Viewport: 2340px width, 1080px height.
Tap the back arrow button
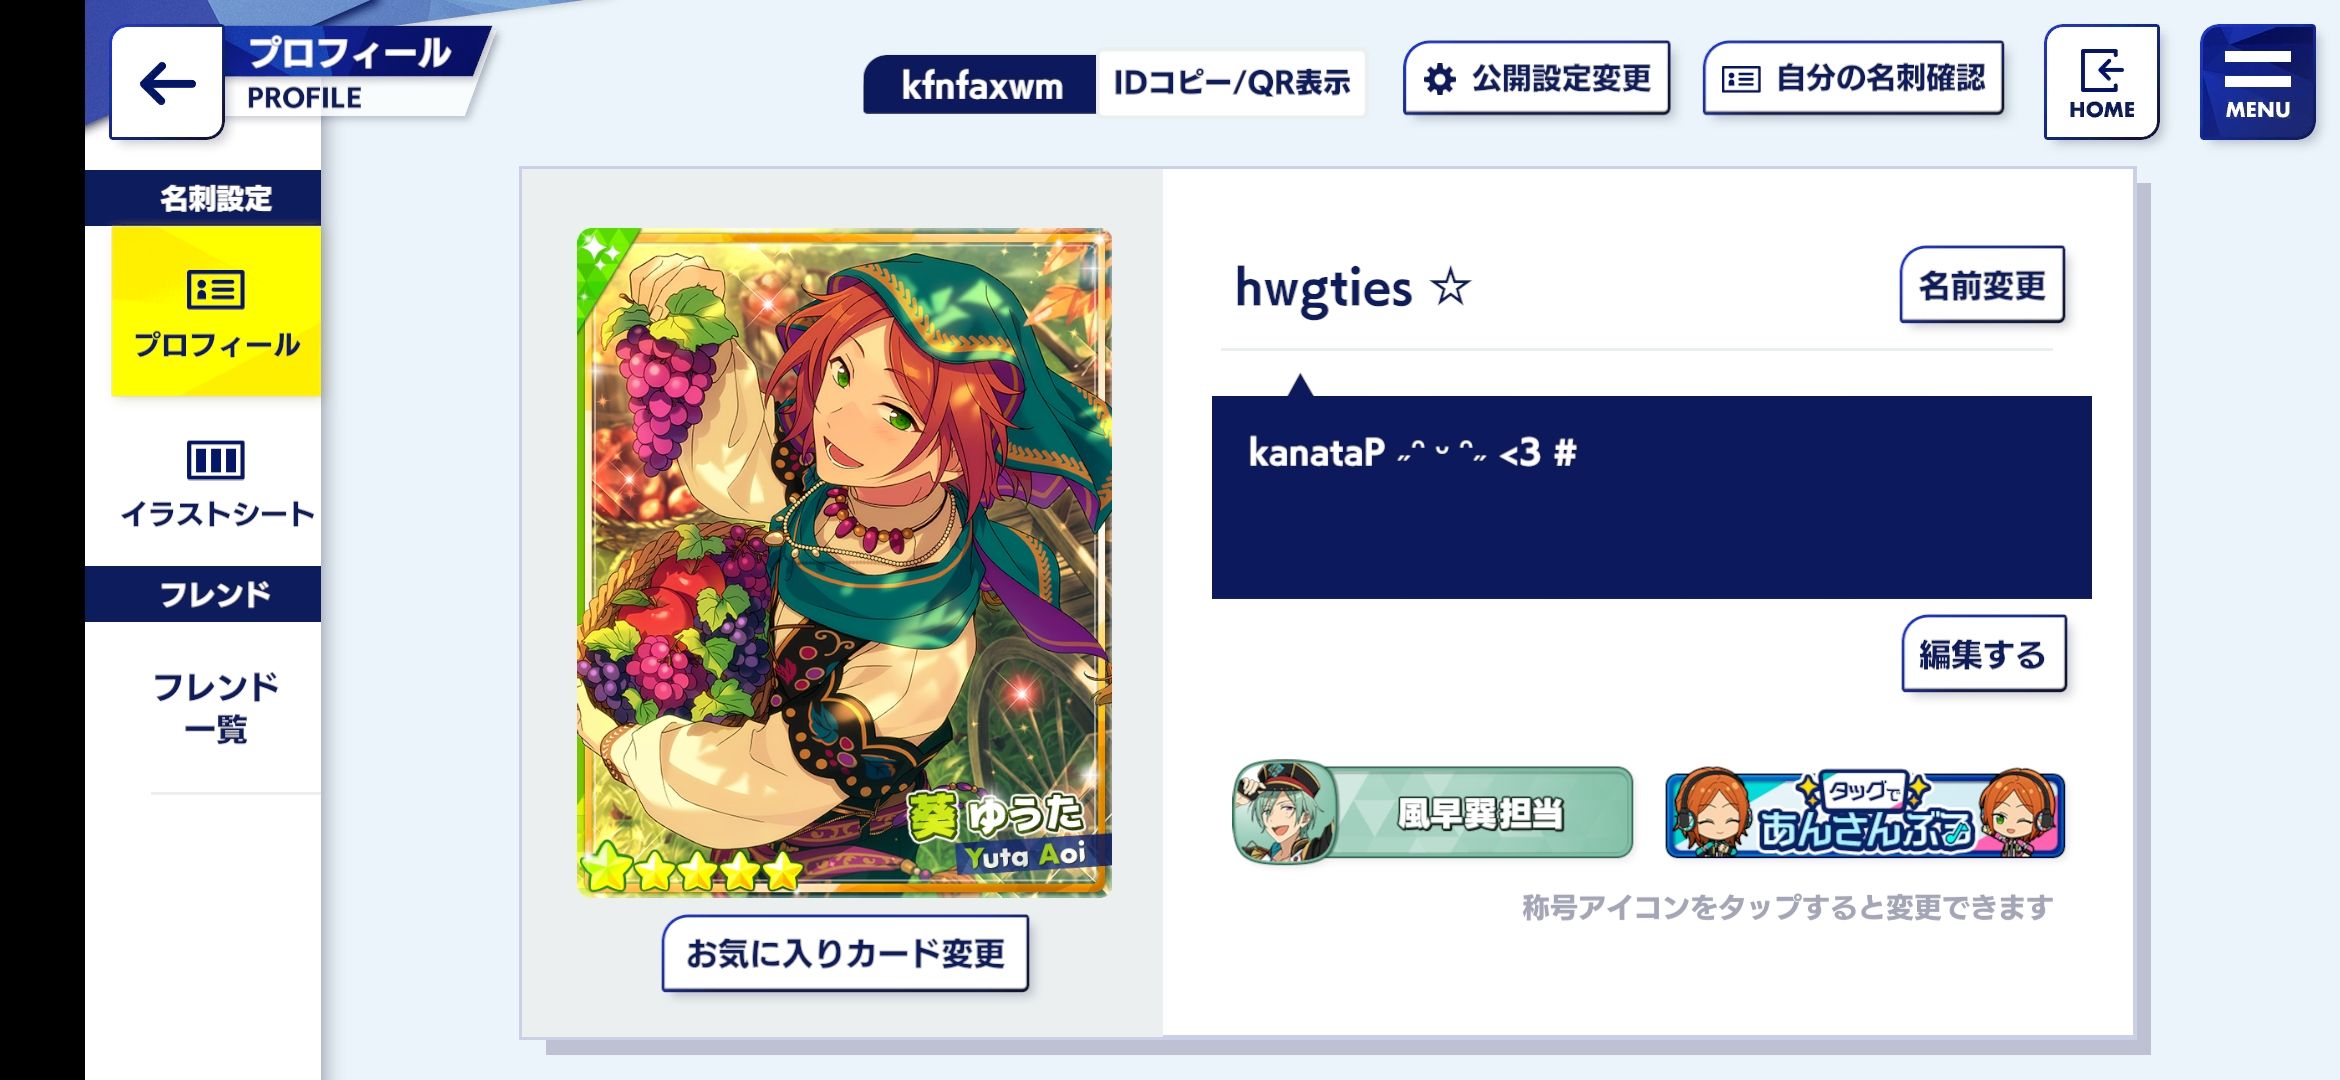coord(166,83)
